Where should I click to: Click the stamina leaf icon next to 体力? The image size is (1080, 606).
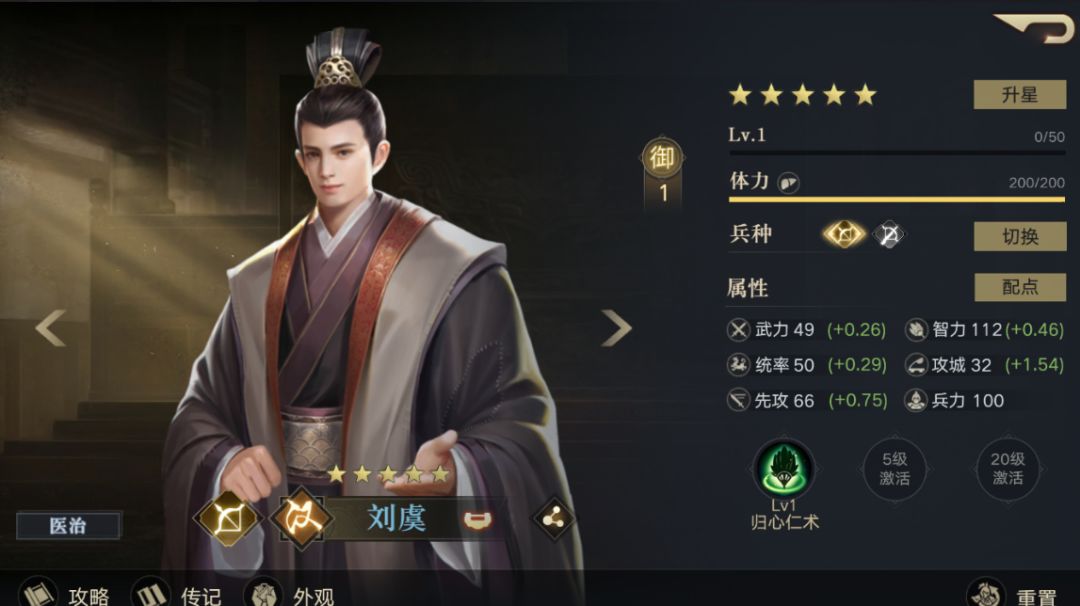pos(788,182)
